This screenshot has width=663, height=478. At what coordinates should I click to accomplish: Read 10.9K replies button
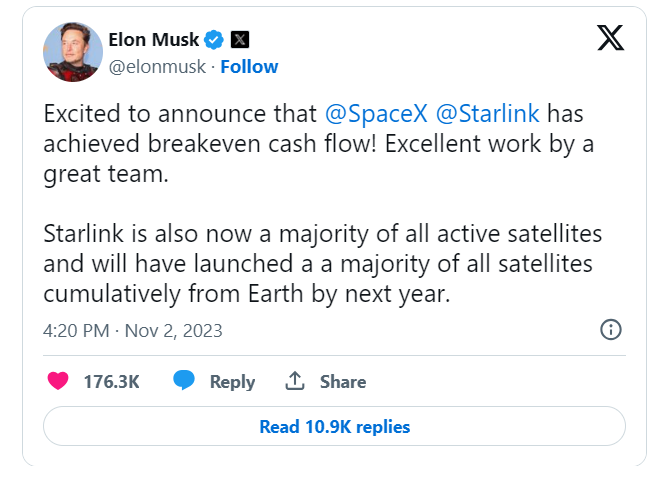[x=334, y=426]
